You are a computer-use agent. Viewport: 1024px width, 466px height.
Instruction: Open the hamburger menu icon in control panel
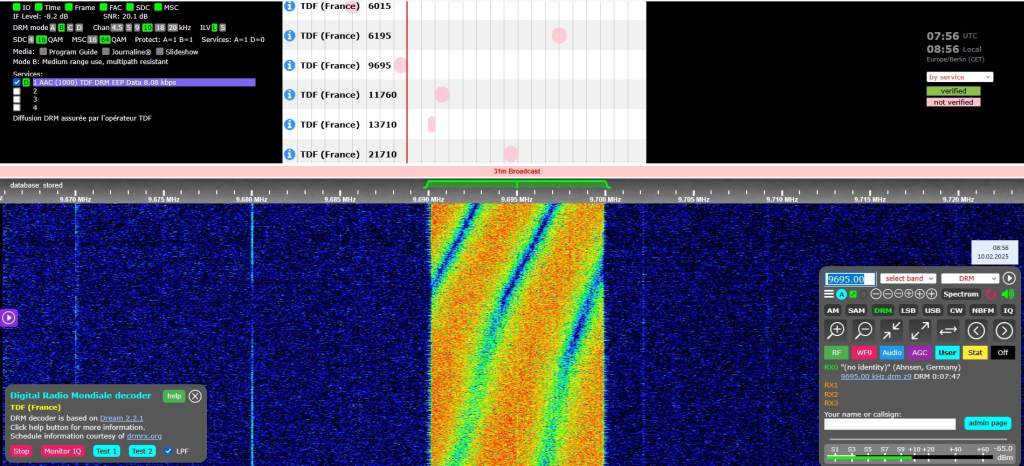pos(828,294)
